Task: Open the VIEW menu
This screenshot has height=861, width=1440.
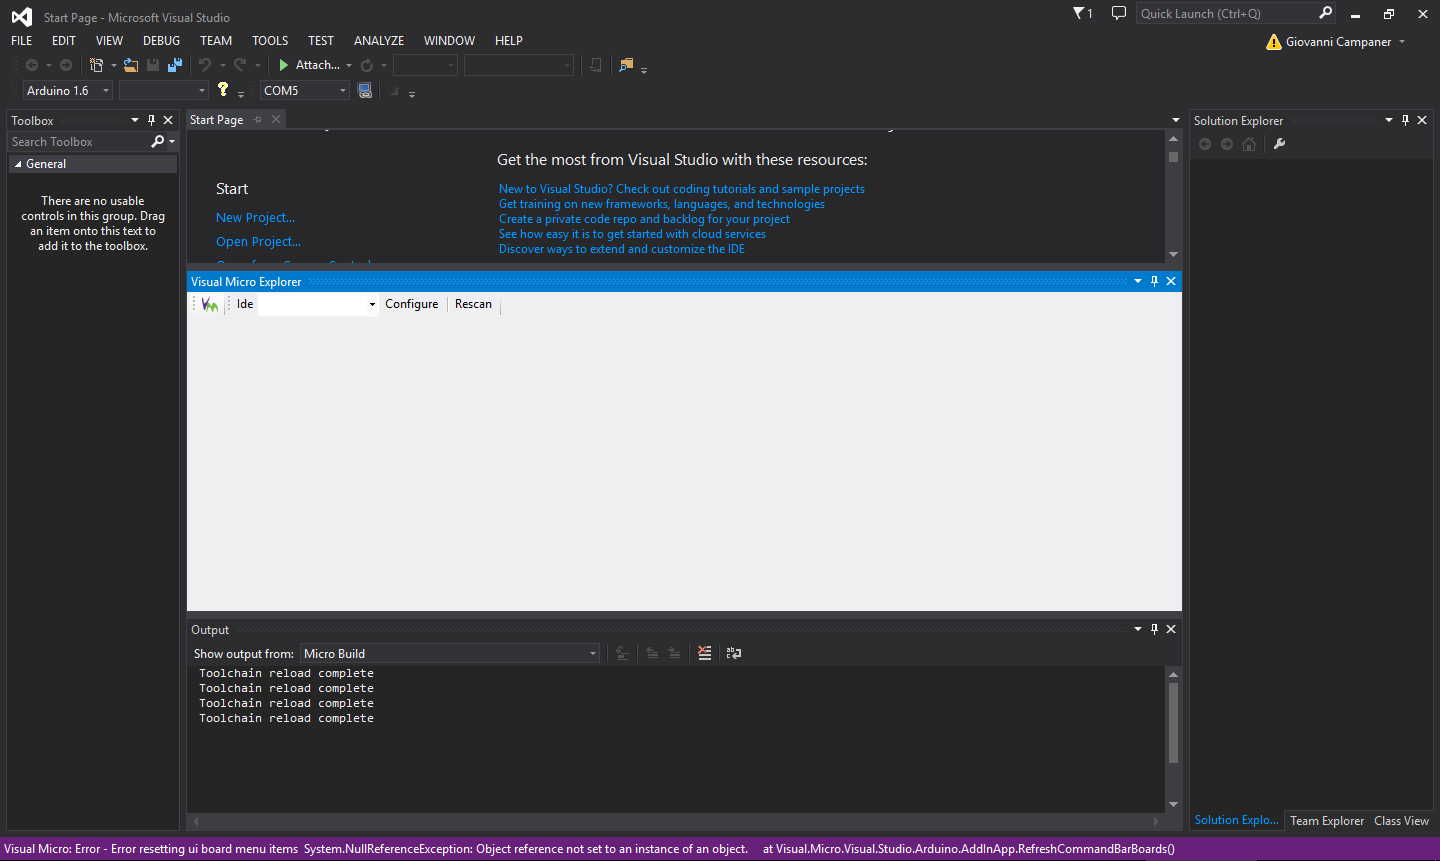Action: click(110, 41)
